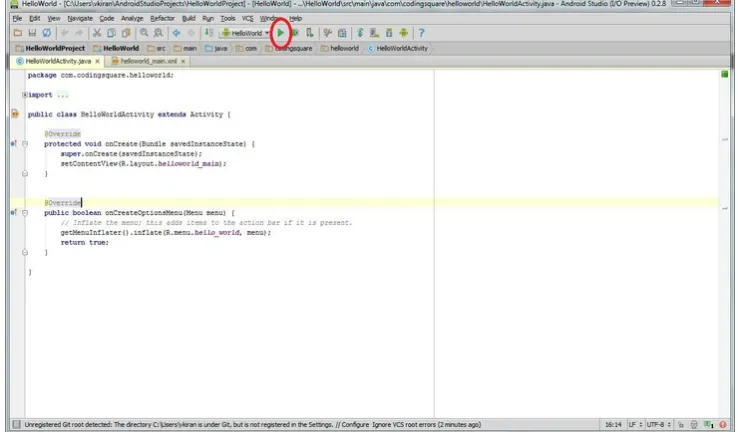The width and height of the screenshot is (738, 432).
Task: Click the override gutter marker beside onCreate
Action: pos(14,144)
